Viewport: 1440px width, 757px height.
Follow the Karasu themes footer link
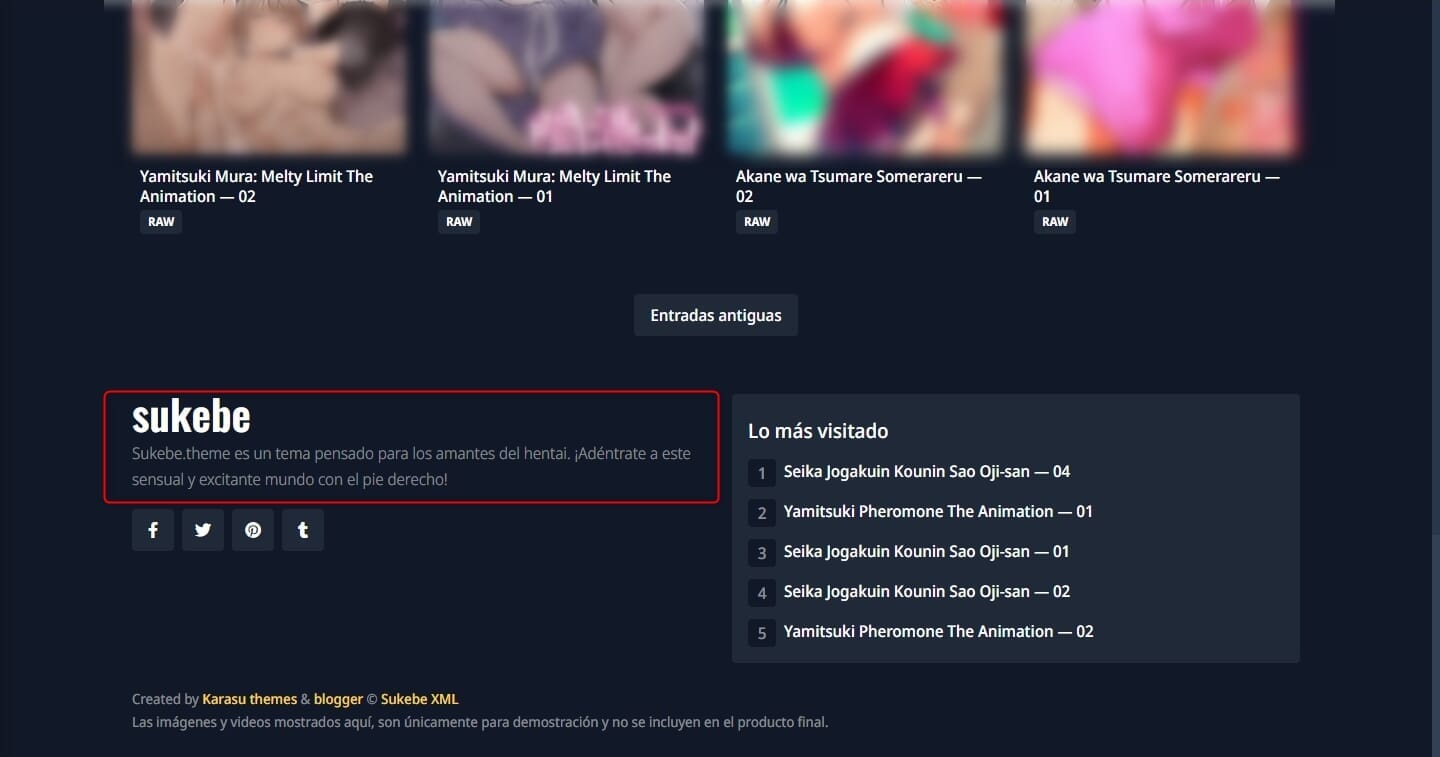click(249, 699)
